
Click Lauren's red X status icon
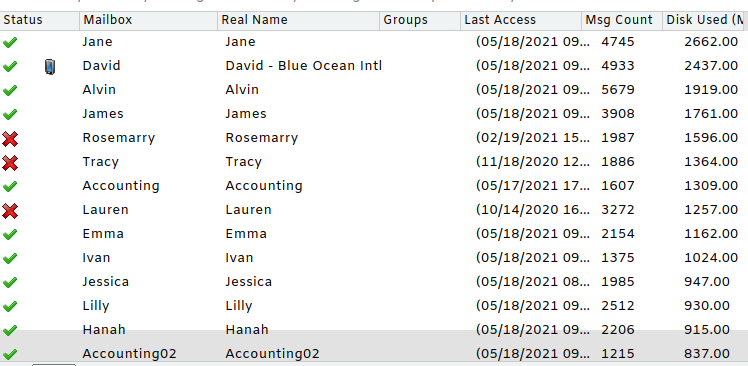click(10, 210)
